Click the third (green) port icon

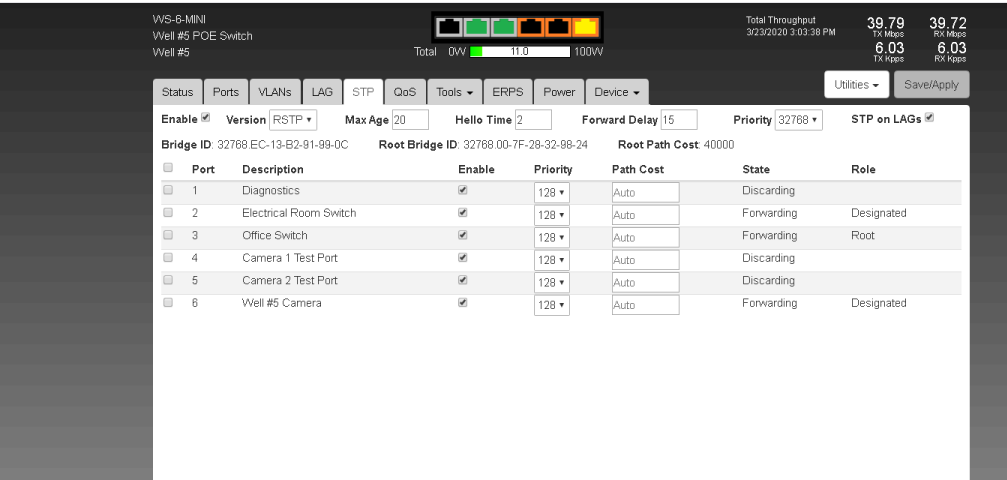505,24
